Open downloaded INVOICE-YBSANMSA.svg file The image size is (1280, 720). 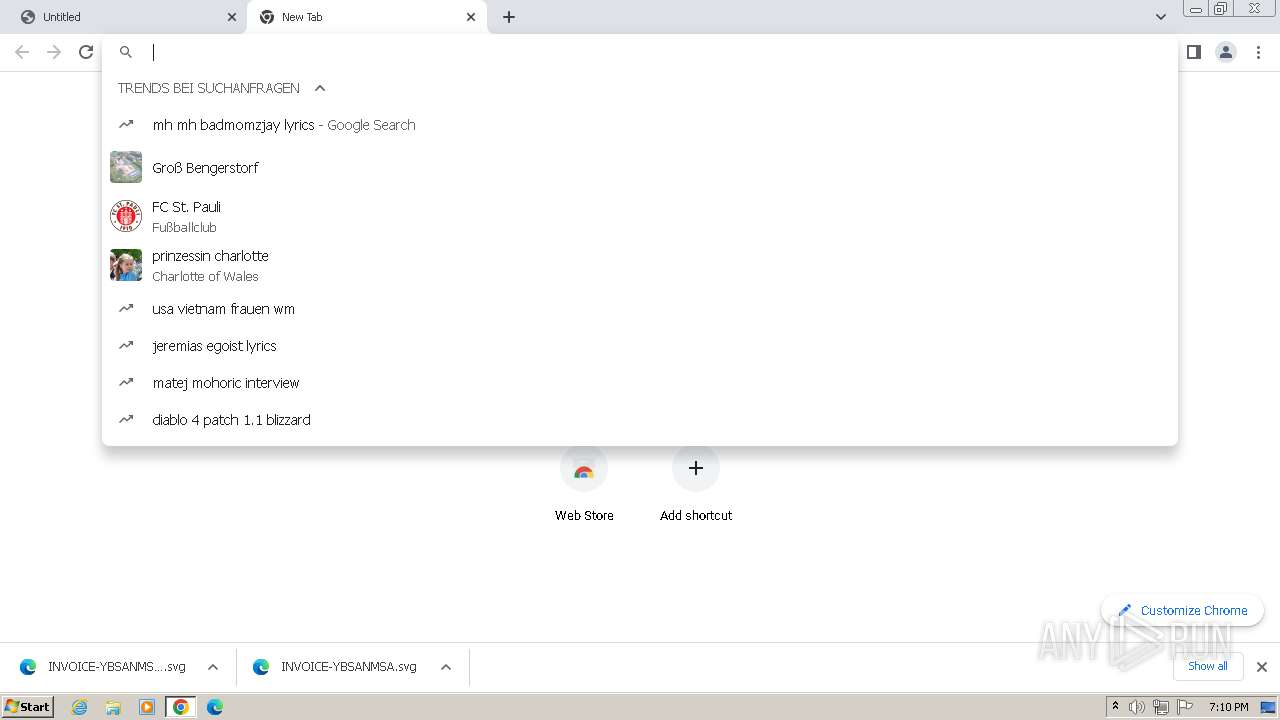[335, 667]
